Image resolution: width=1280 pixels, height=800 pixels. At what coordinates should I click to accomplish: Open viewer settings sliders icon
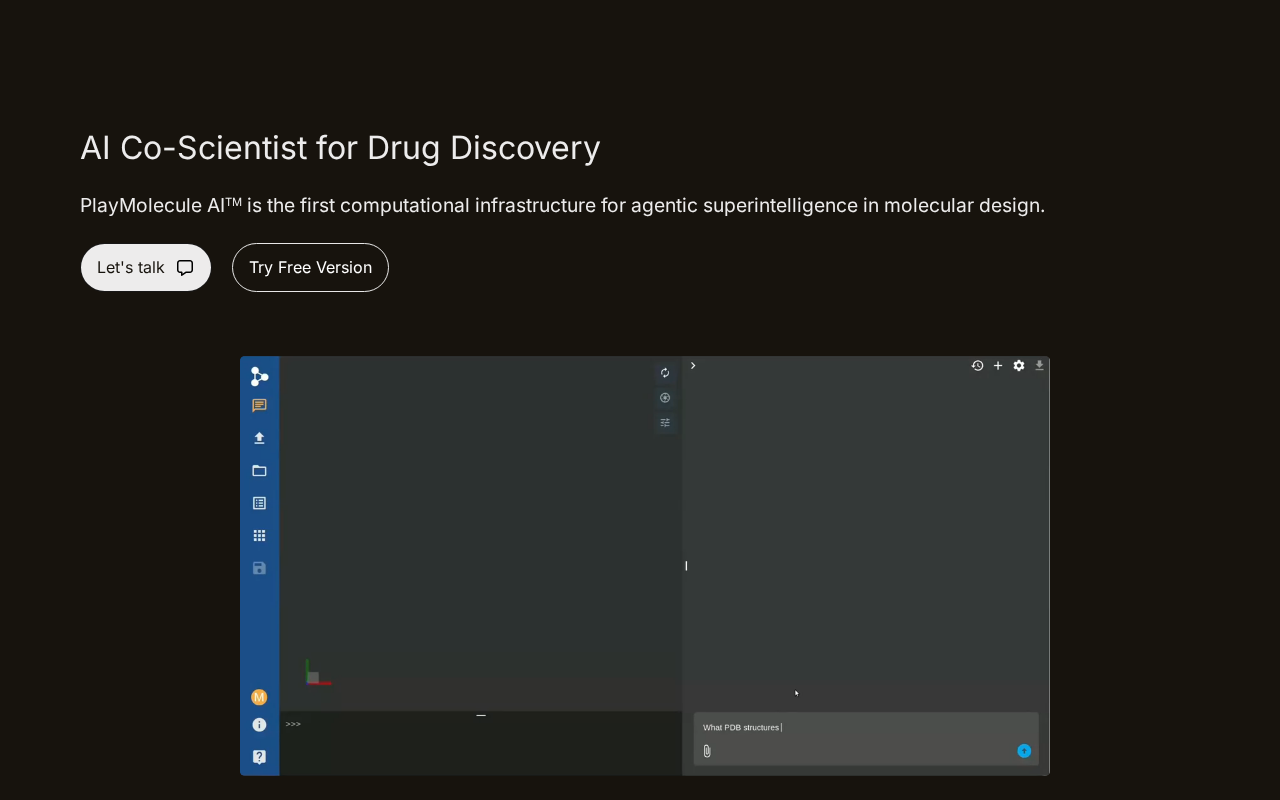point(665,423)
